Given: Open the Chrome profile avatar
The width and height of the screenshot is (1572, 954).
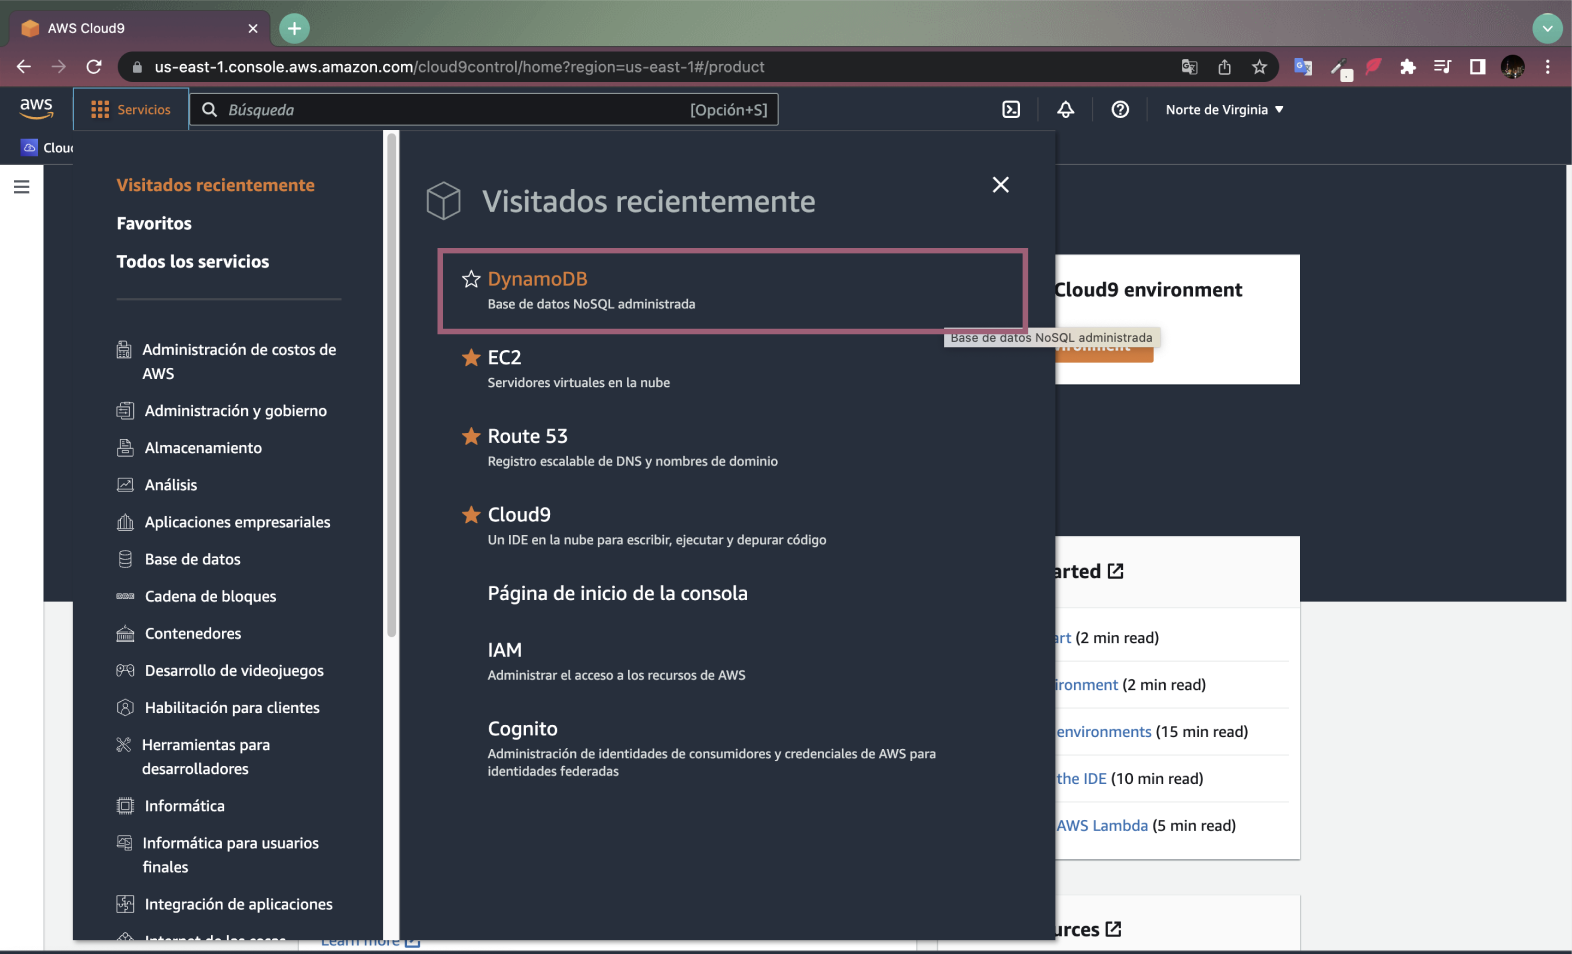Looking at the screenshot, I should pos(1513,67).
